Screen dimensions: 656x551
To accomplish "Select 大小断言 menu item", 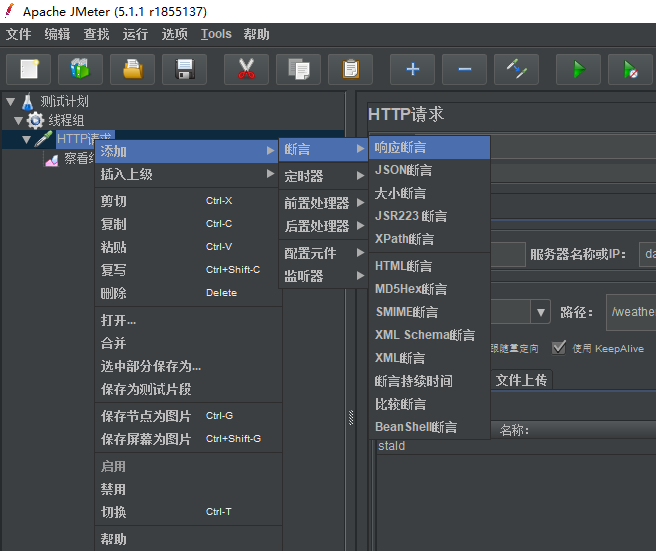I will 429,193.
